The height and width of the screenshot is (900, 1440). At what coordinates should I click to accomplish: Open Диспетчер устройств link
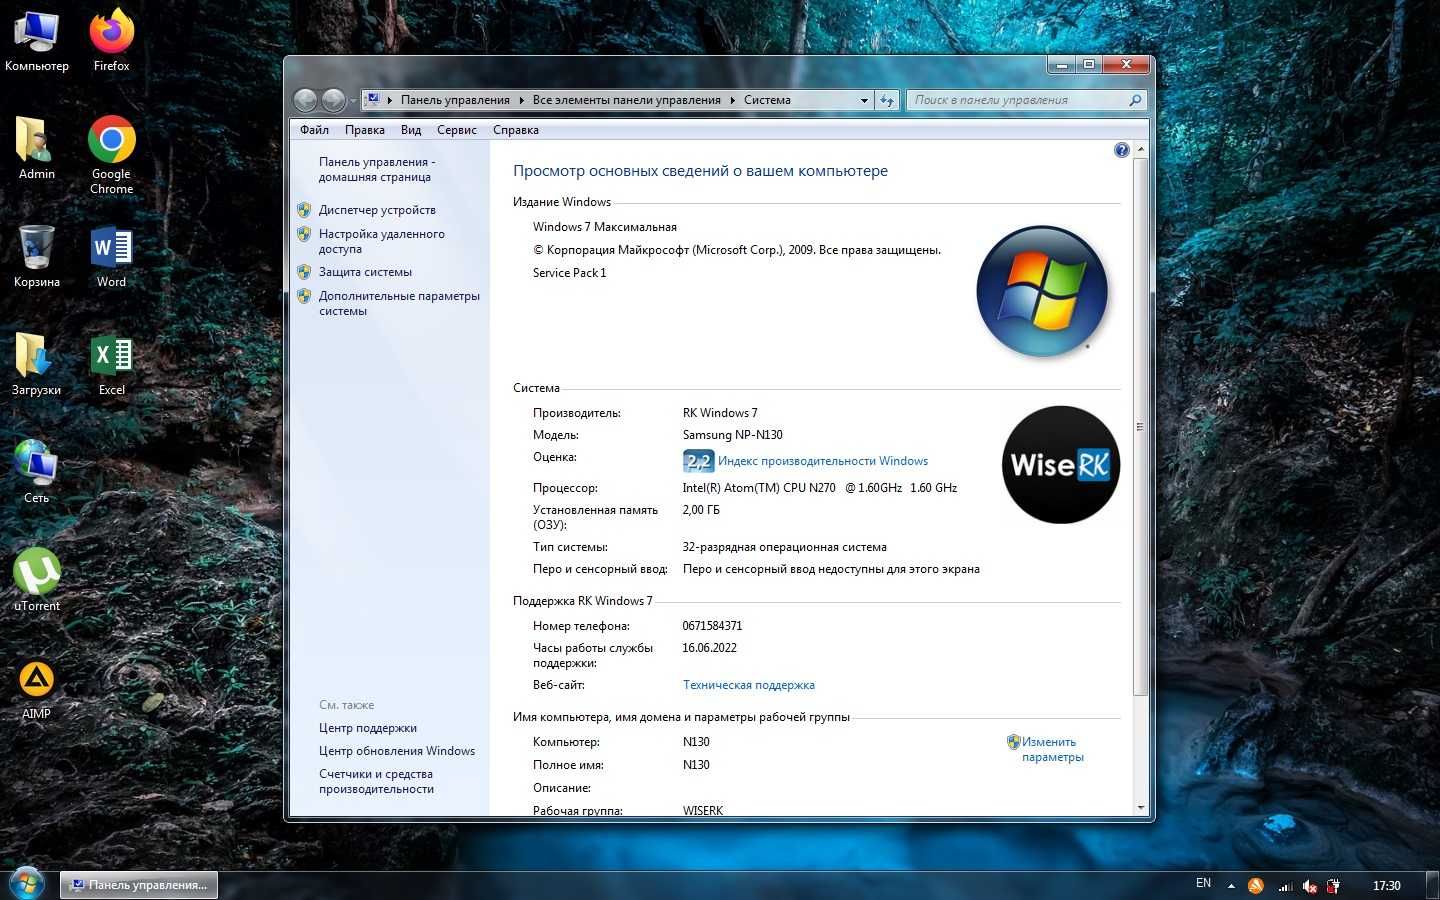pyautogui.click(x=377, y=210)
